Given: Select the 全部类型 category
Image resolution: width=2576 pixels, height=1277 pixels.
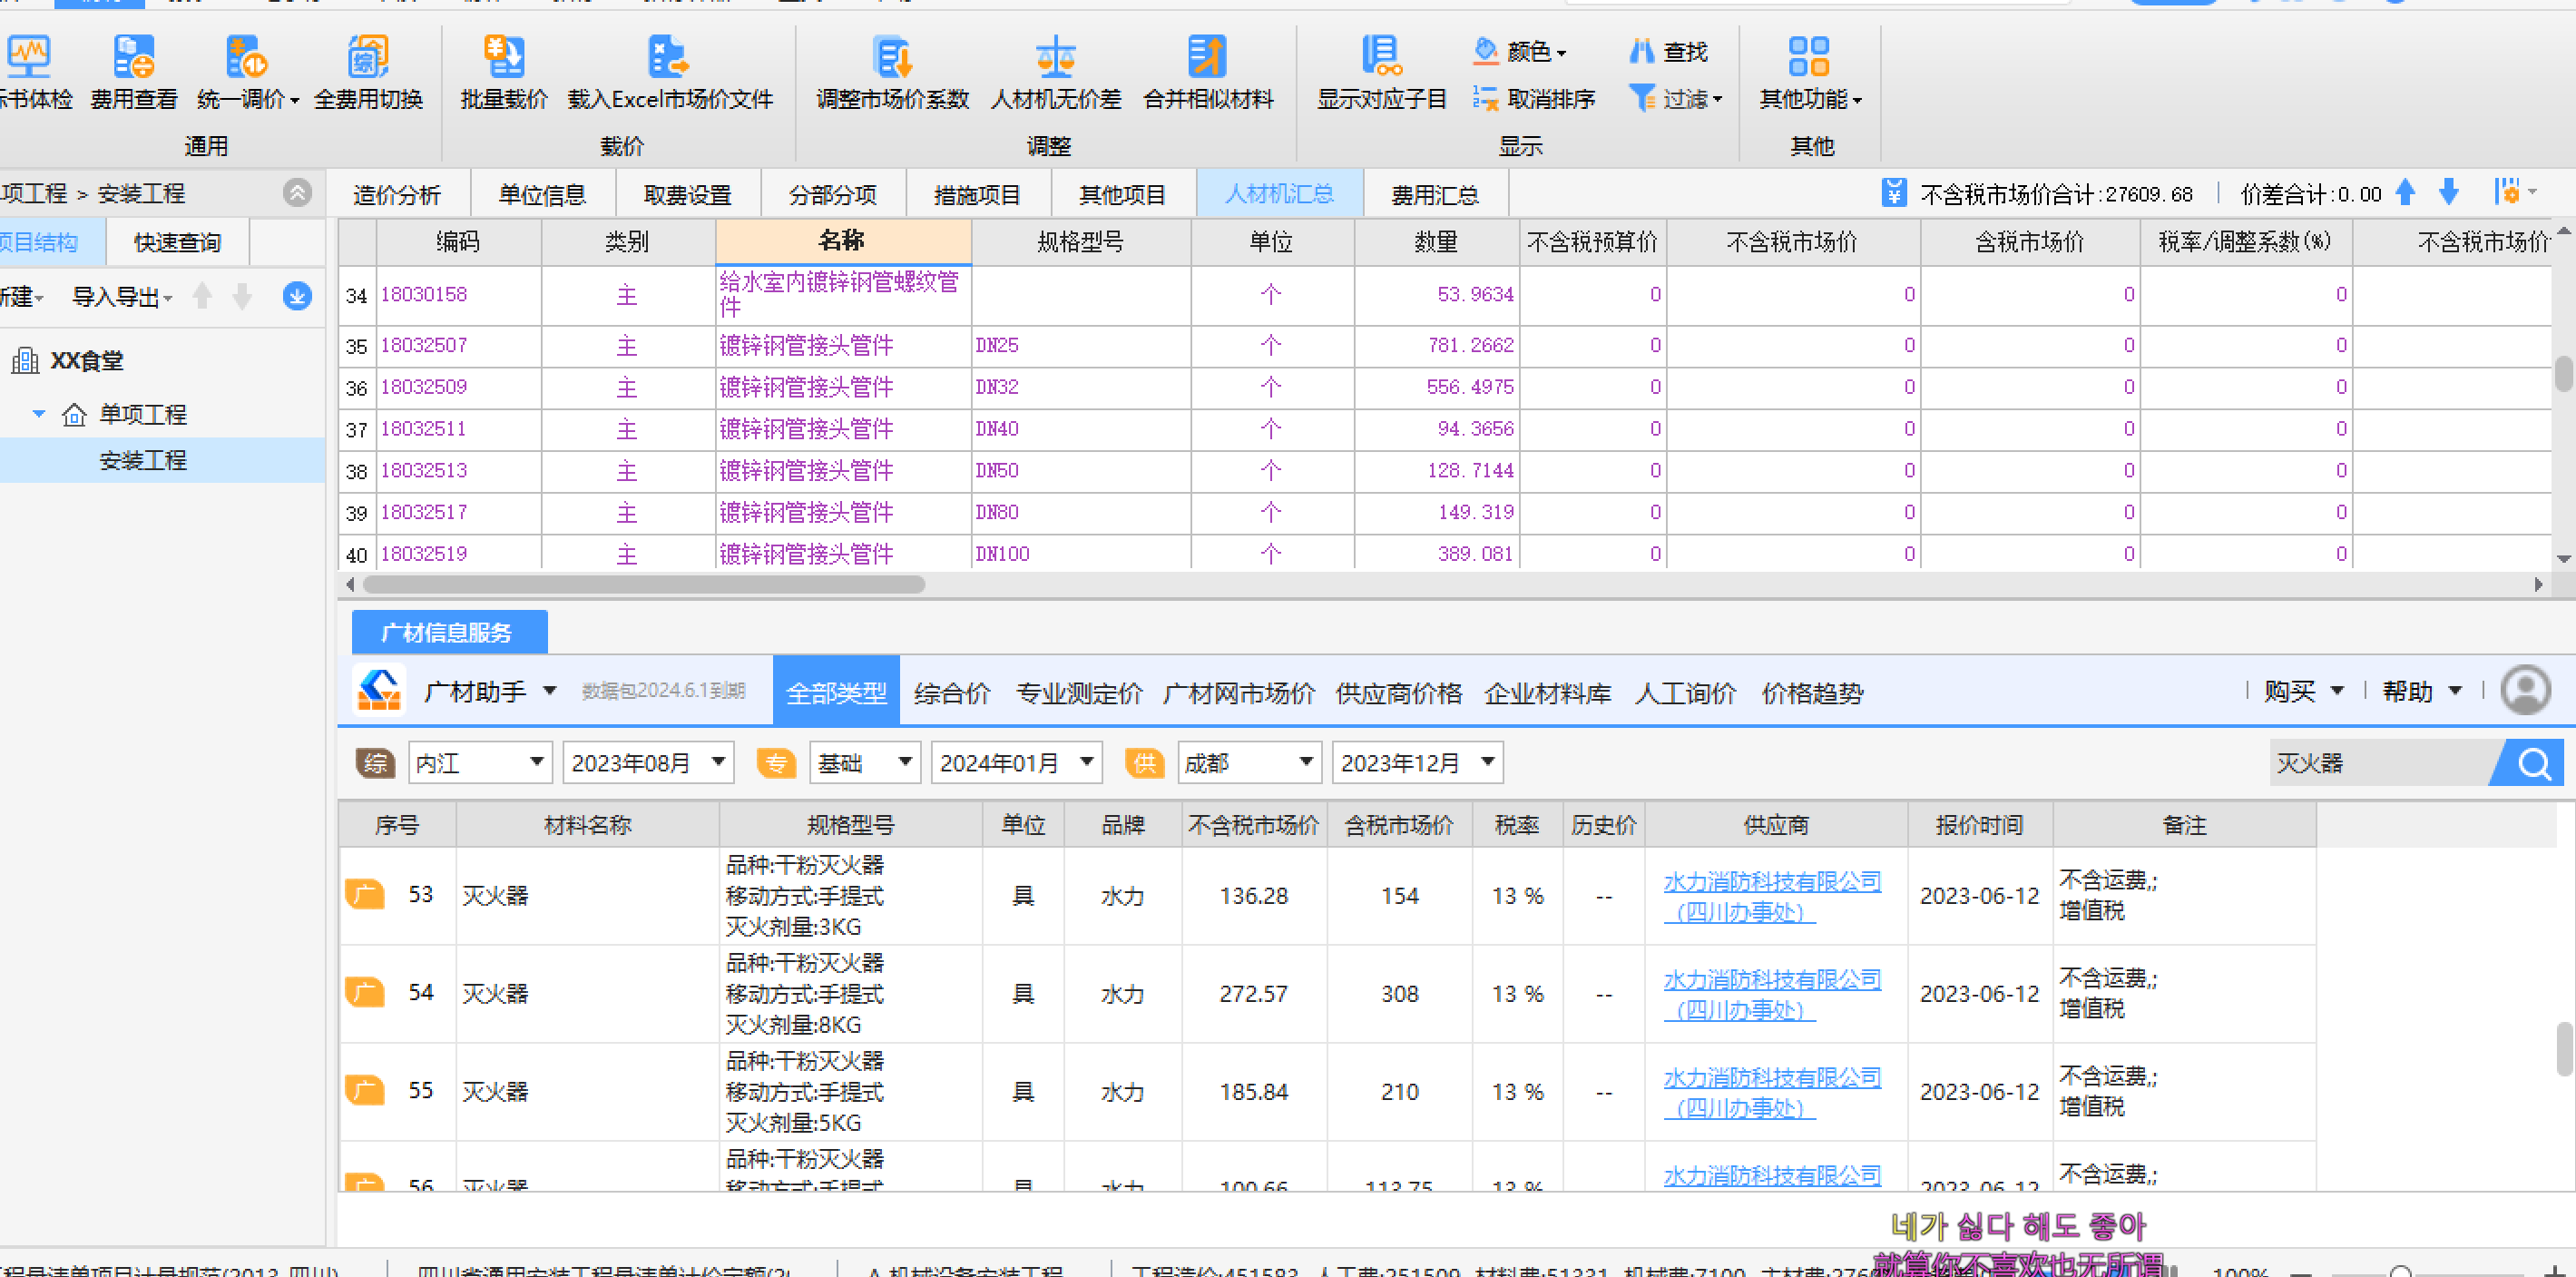Looking at the screenshot, I should 836,691.
